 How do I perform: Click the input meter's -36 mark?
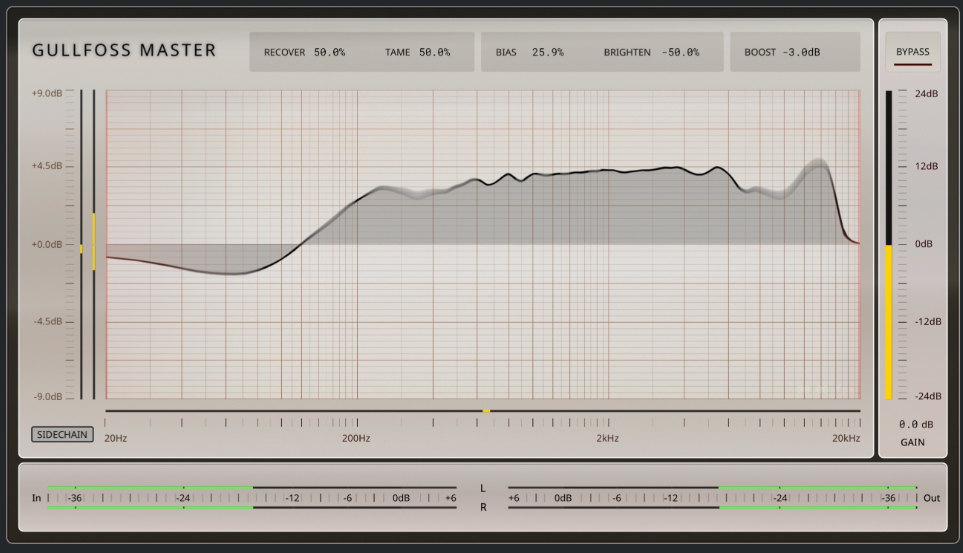tap(75, 498)
